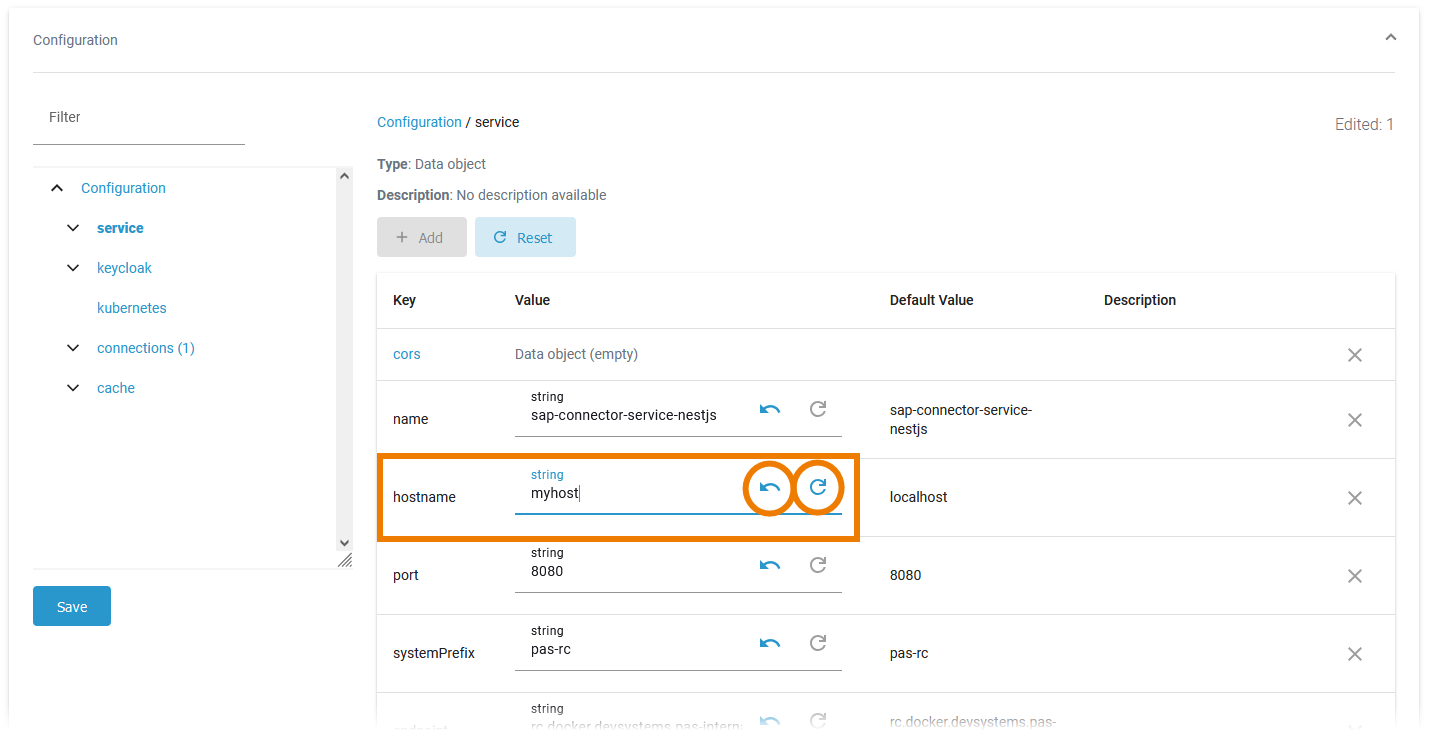Image resolution: width=1432 pixels, height=731 pixels.
Task: Expand the cache tree node
Action: (x=73, y=388)
